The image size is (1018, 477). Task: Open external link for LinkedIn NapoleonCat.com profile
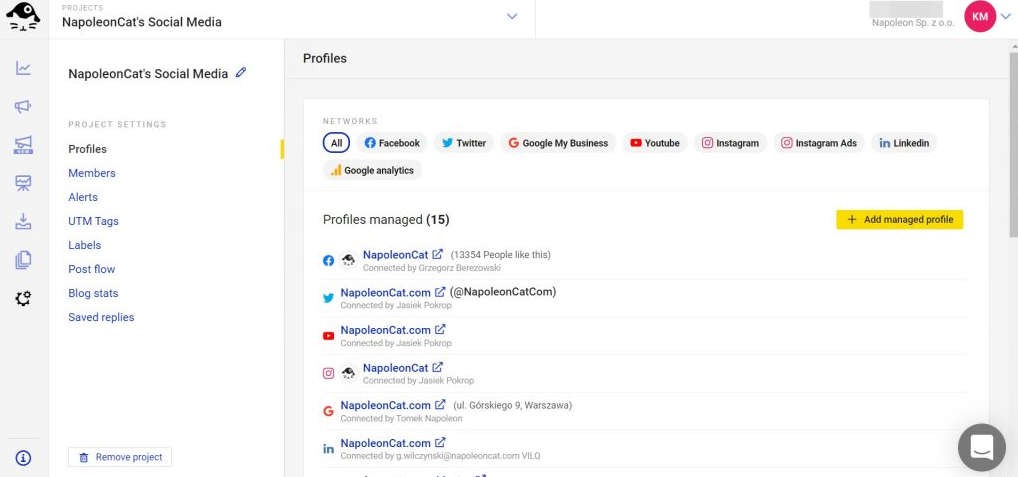440,443
